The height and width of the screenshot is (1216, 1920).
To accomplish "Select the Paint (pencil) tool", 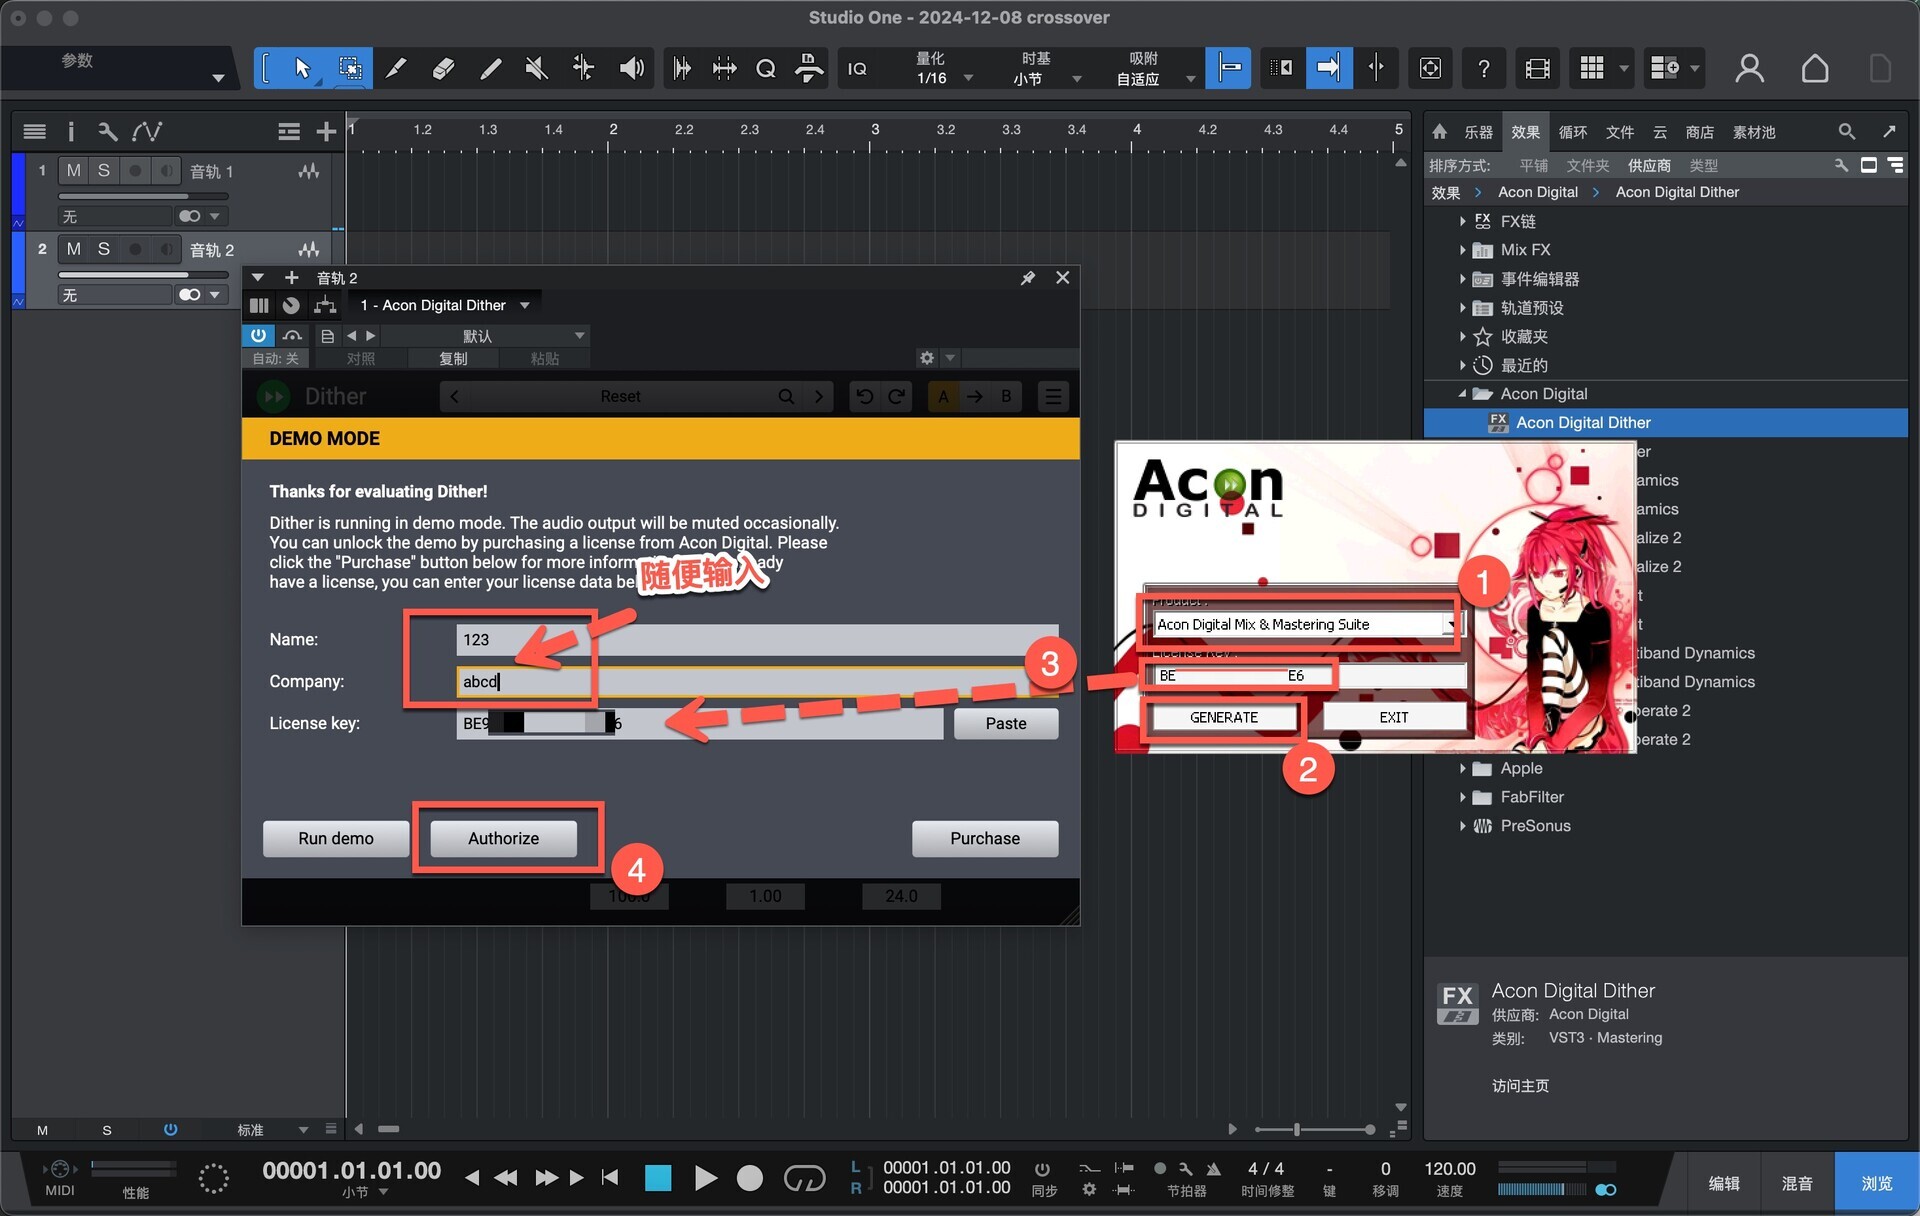I will [x=490, y=68].
